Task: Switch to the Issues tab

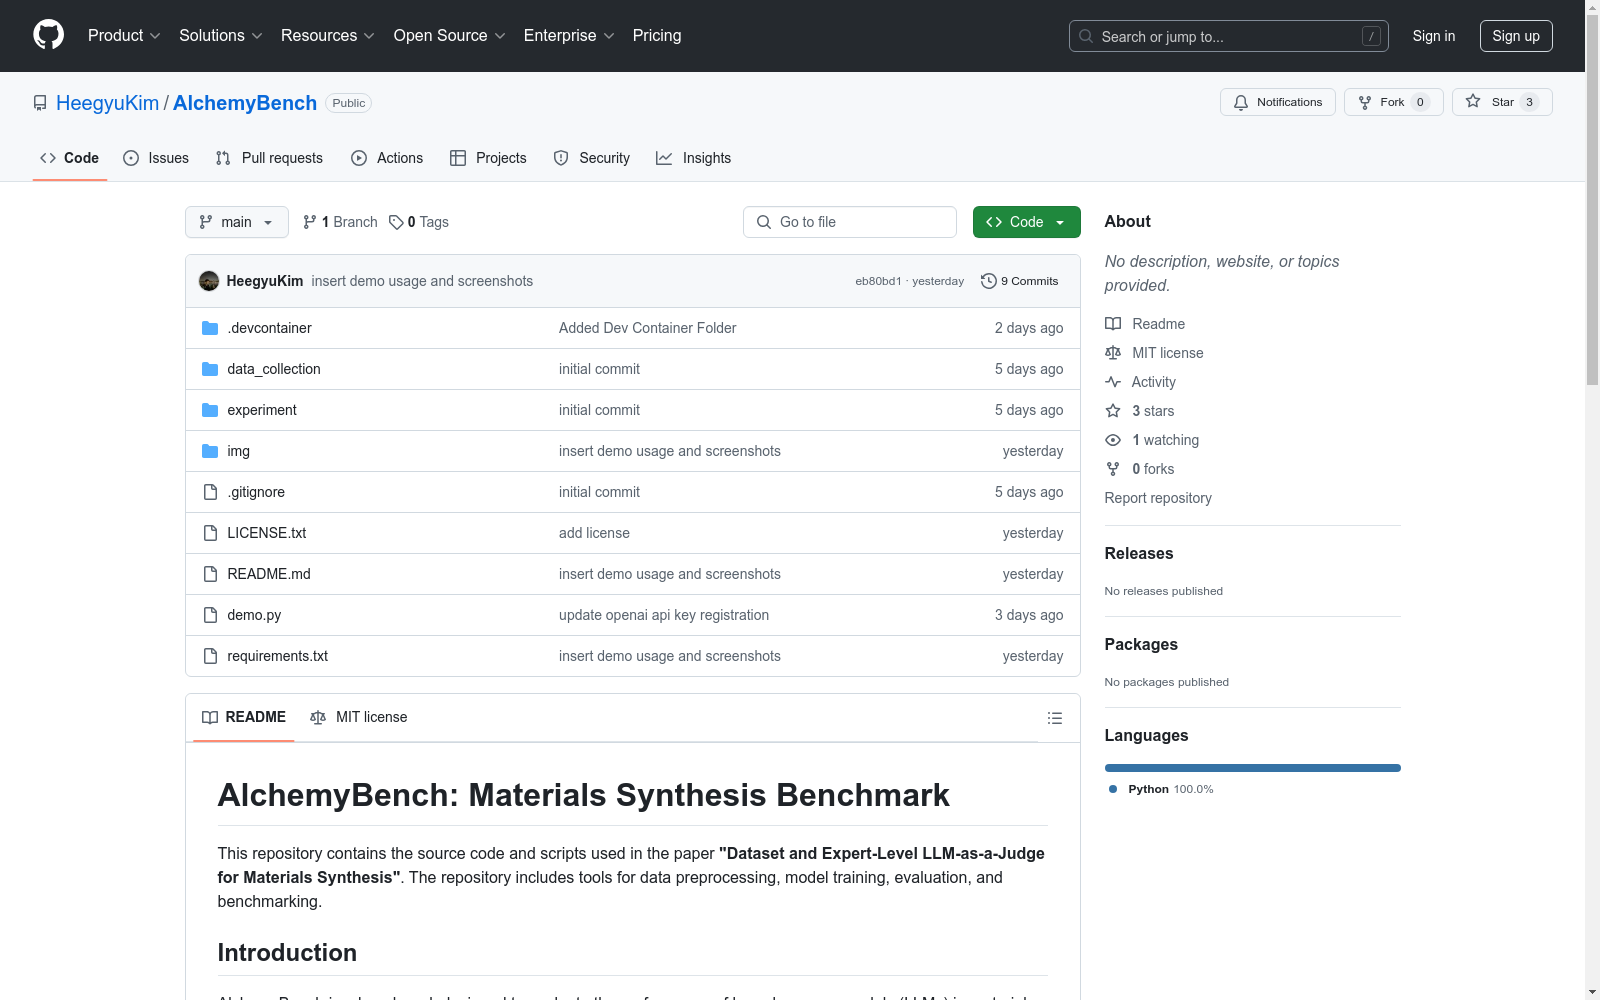Action: coord(156,158)
